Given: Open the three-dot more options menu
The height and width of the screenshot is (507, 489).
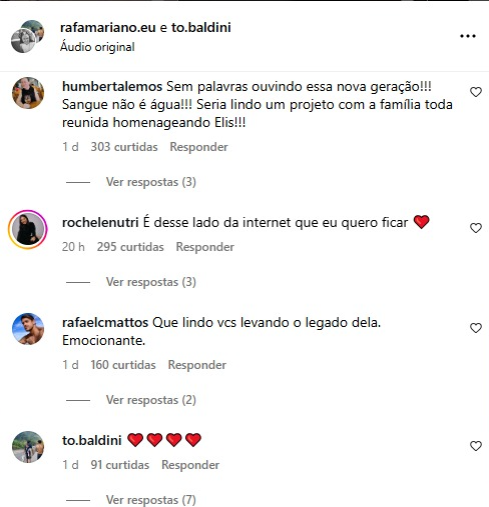Looking at the screenshot, I should tap(468, 36).
